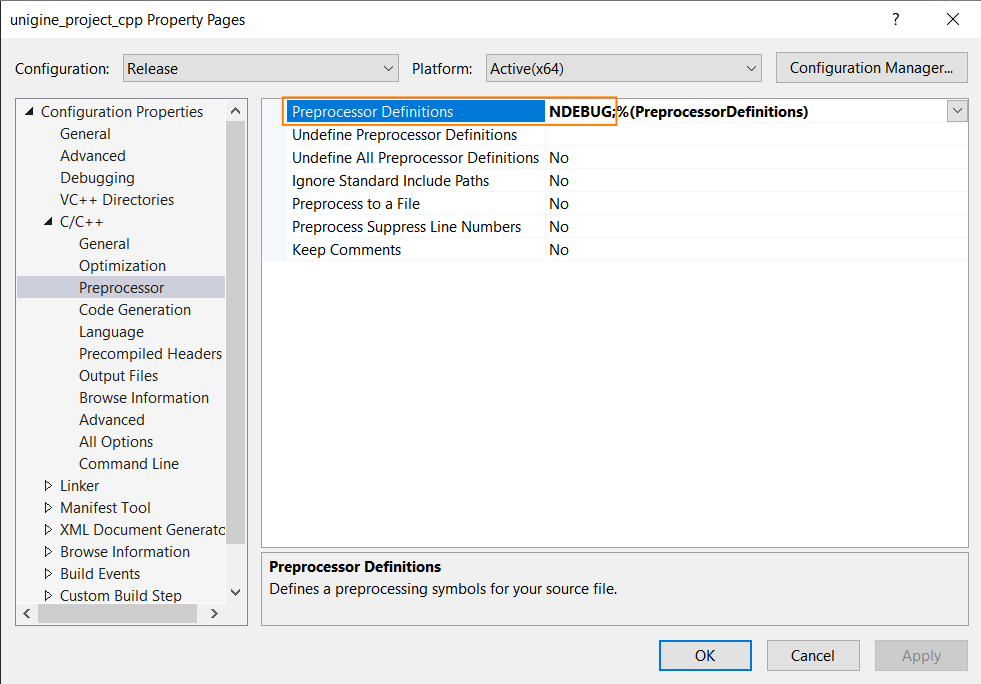This screenshot has width=981, height=684.
Task: Click the tree horizontal scroll right arrow
Action: coord(214,613)
